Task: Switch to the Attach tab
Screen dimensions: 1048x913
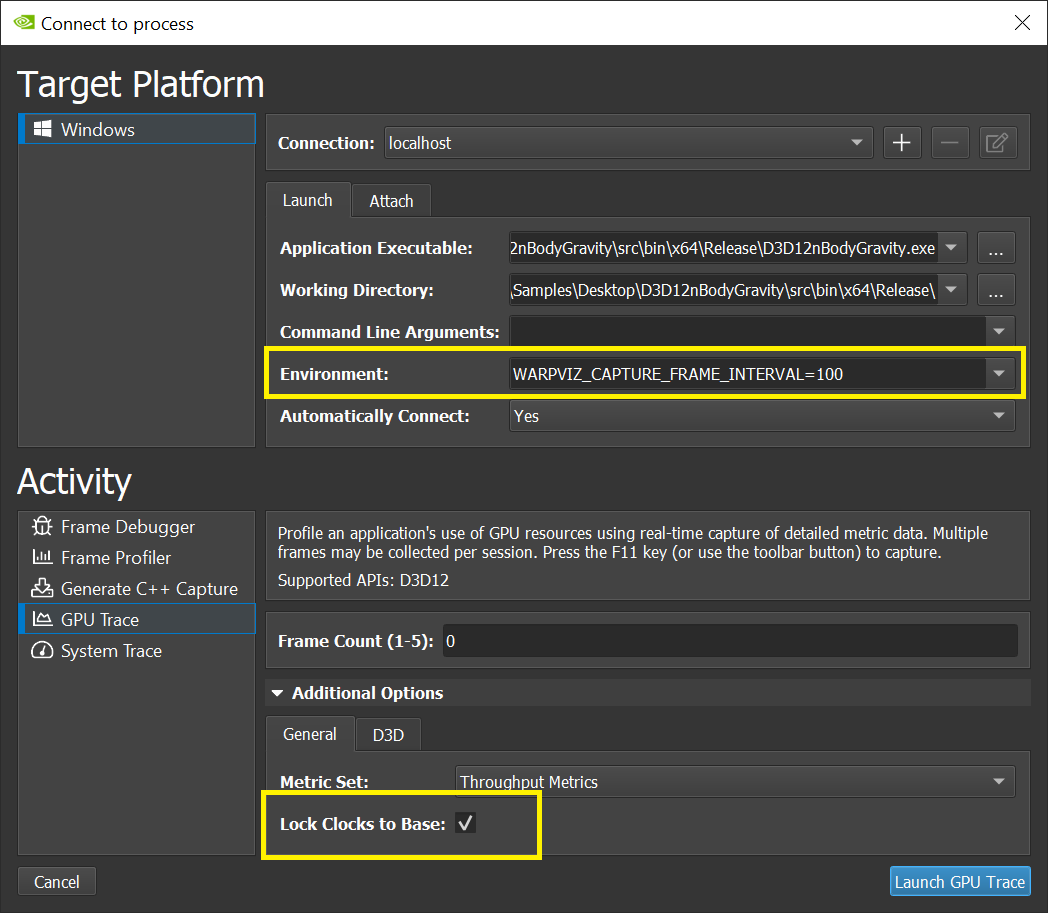Action: click(391, 201)
